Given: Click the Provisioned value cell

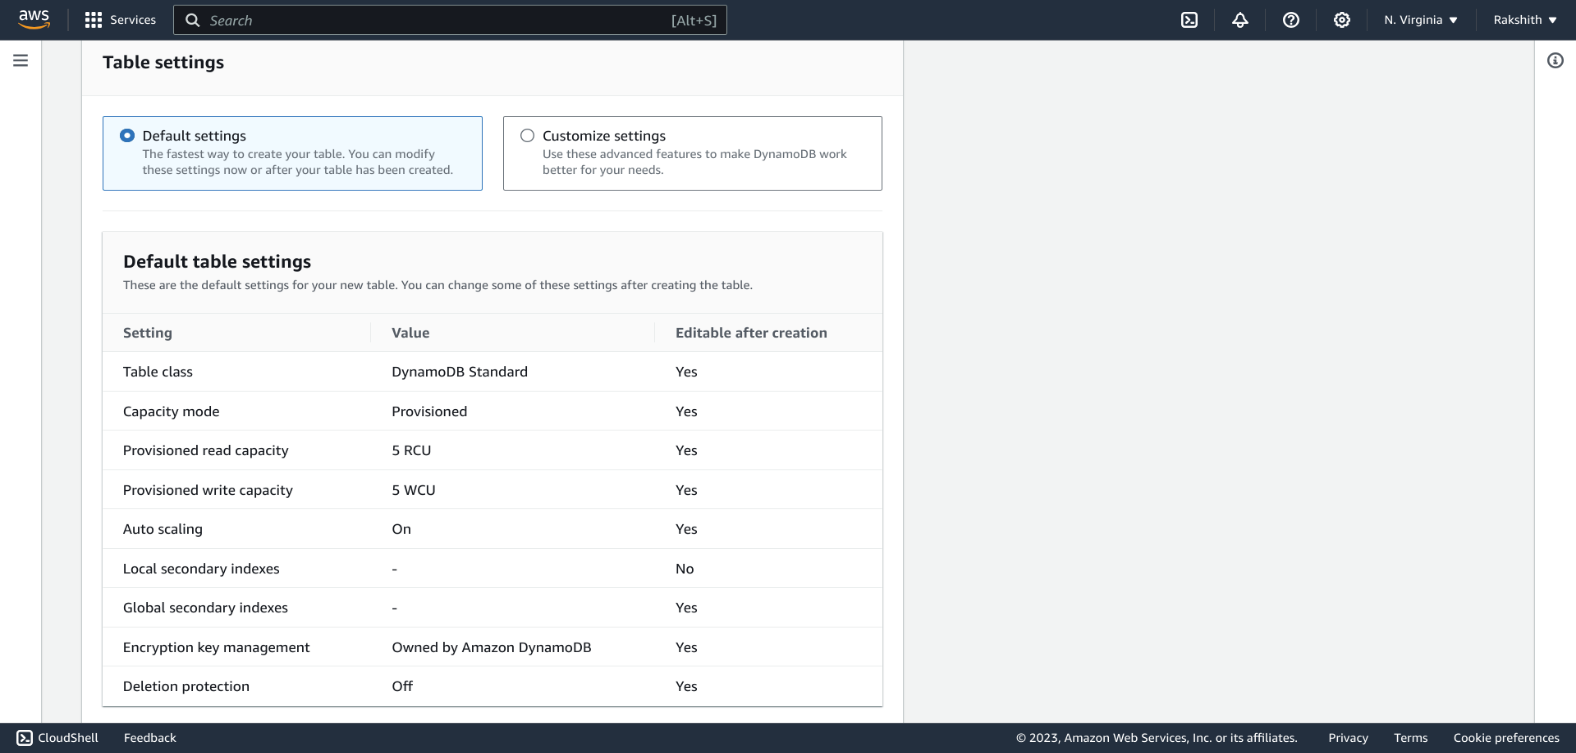Looking at the screenshot, I should click(x=429, y=411).
